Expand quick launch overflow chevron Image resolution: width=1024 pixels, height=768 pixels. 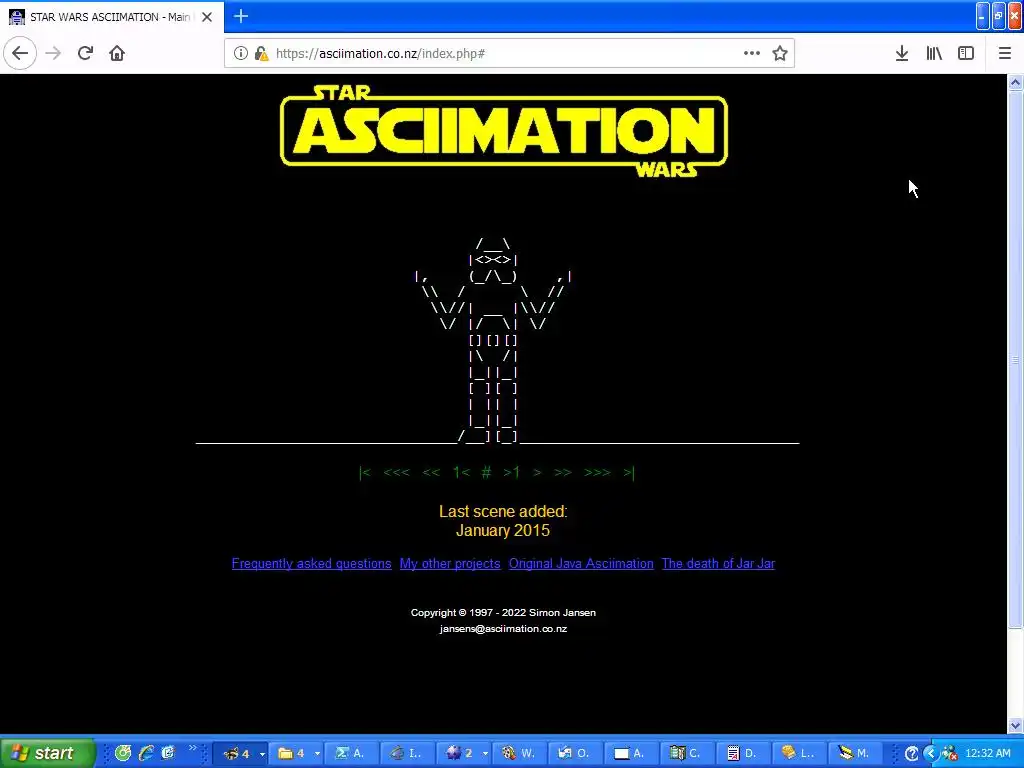click(x=192, y=748)
